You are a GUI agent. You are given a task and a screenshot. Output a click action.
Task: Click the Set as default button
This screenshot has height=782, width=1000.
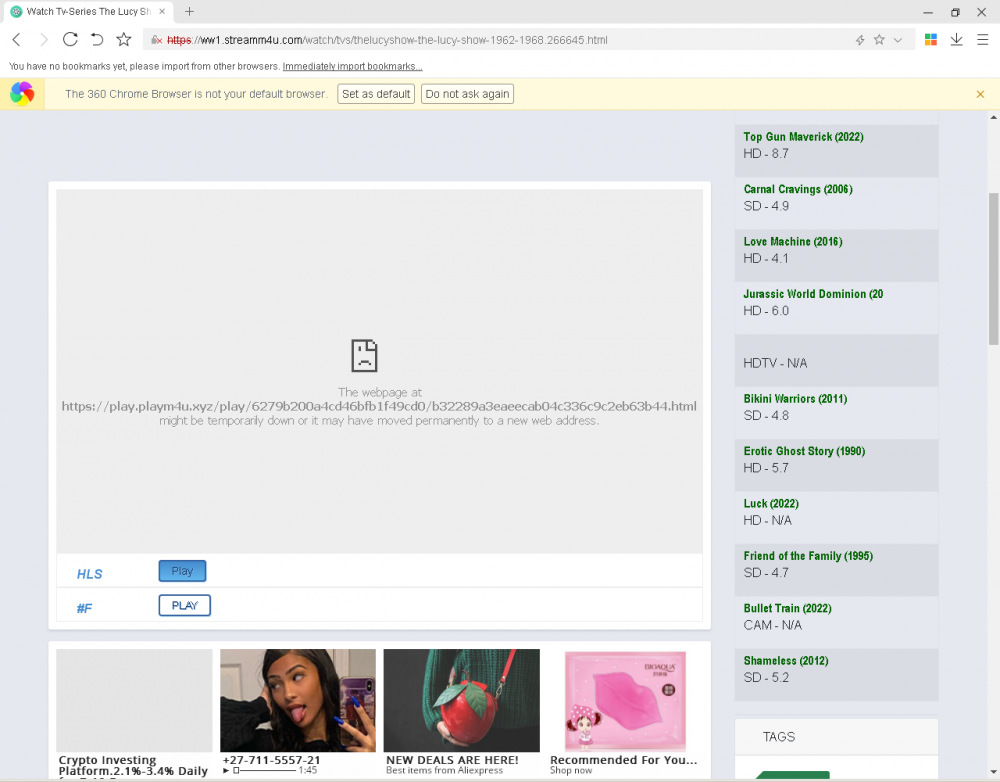[376, 94]
